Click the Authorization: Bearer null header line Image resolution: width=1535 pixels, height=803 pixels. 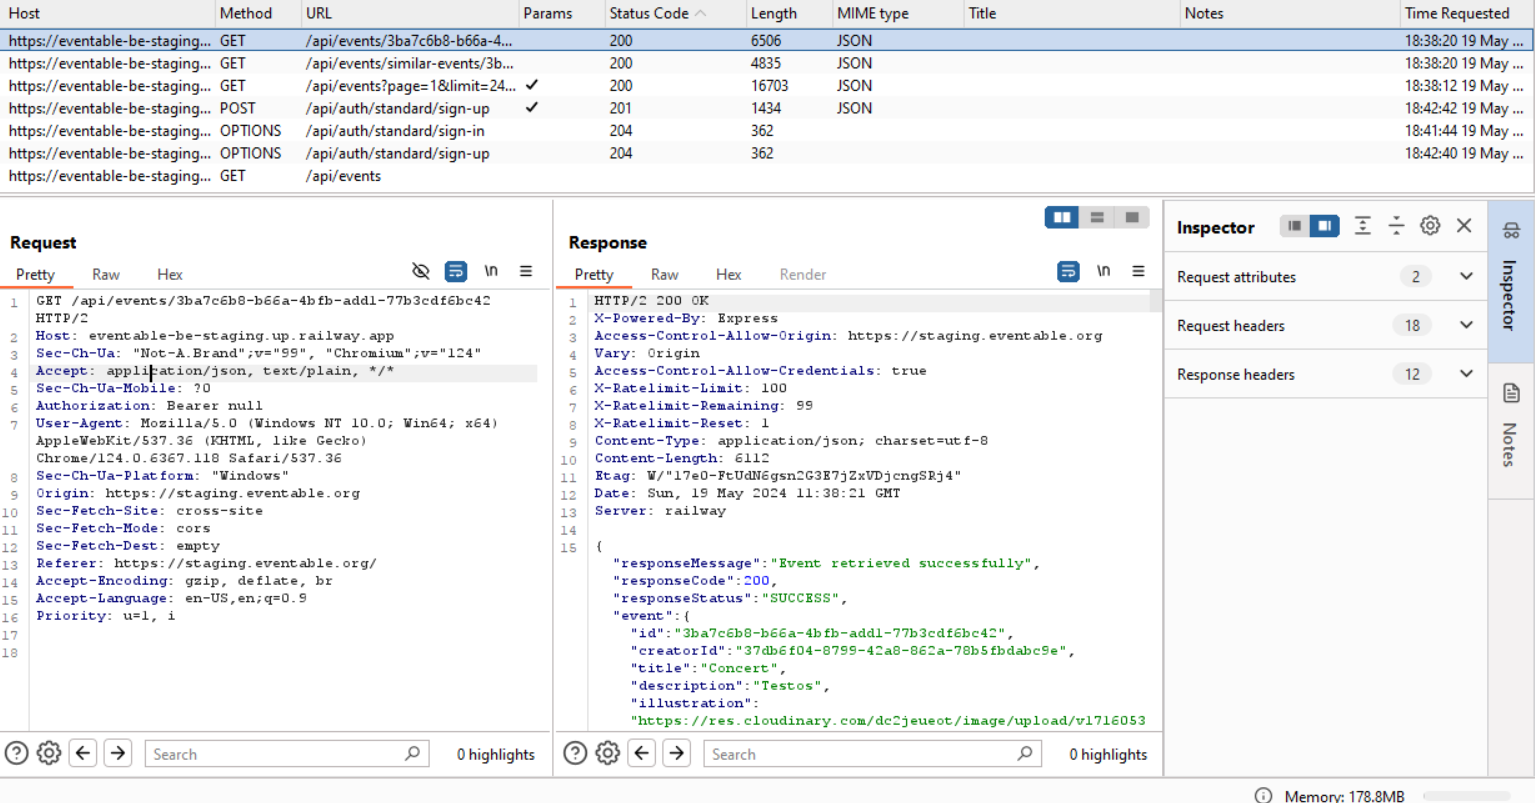tap(149, 405)
